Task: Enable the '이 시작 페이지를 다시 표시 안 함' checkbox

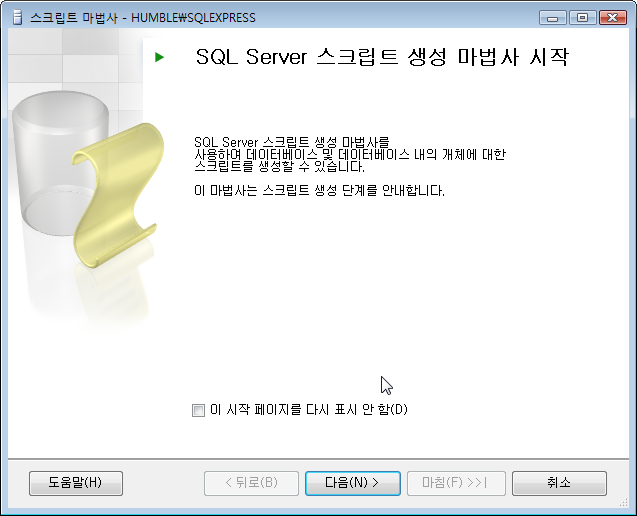Action: point(198,410)
